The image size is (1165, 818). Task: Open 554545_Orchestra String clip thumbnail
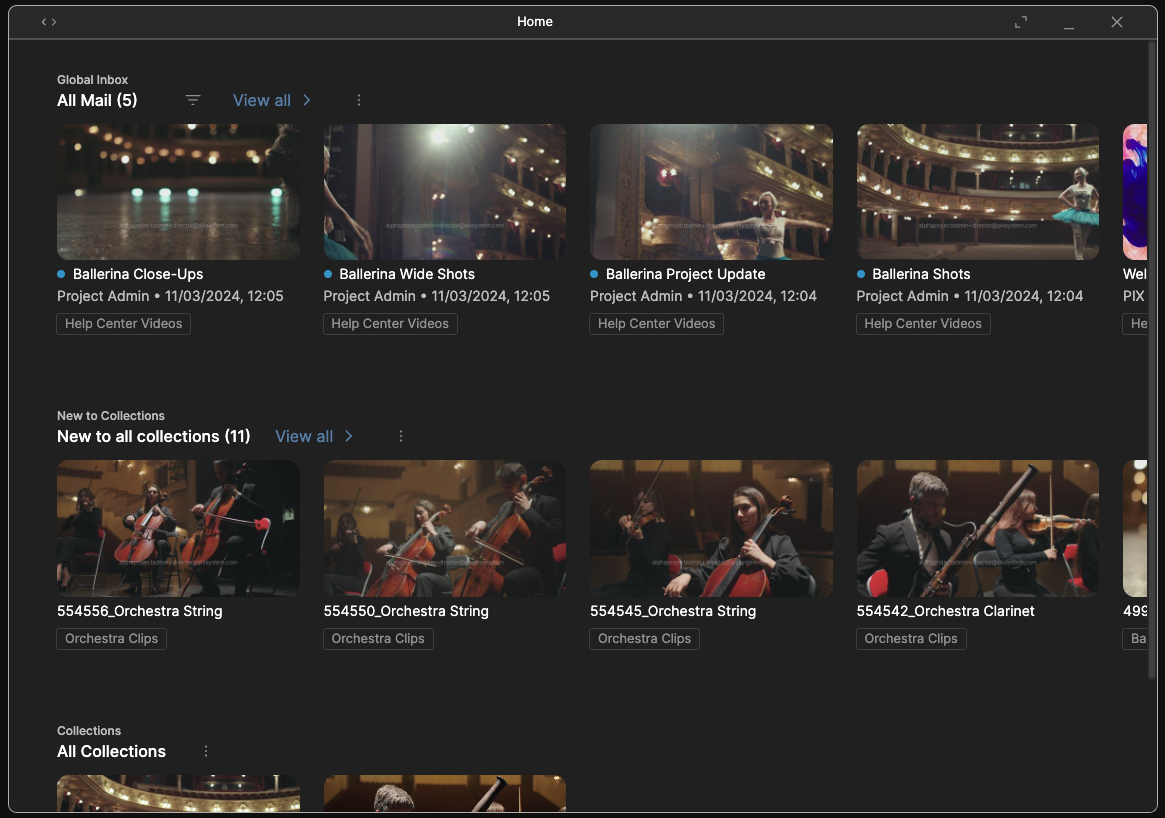tap(711, 528)
